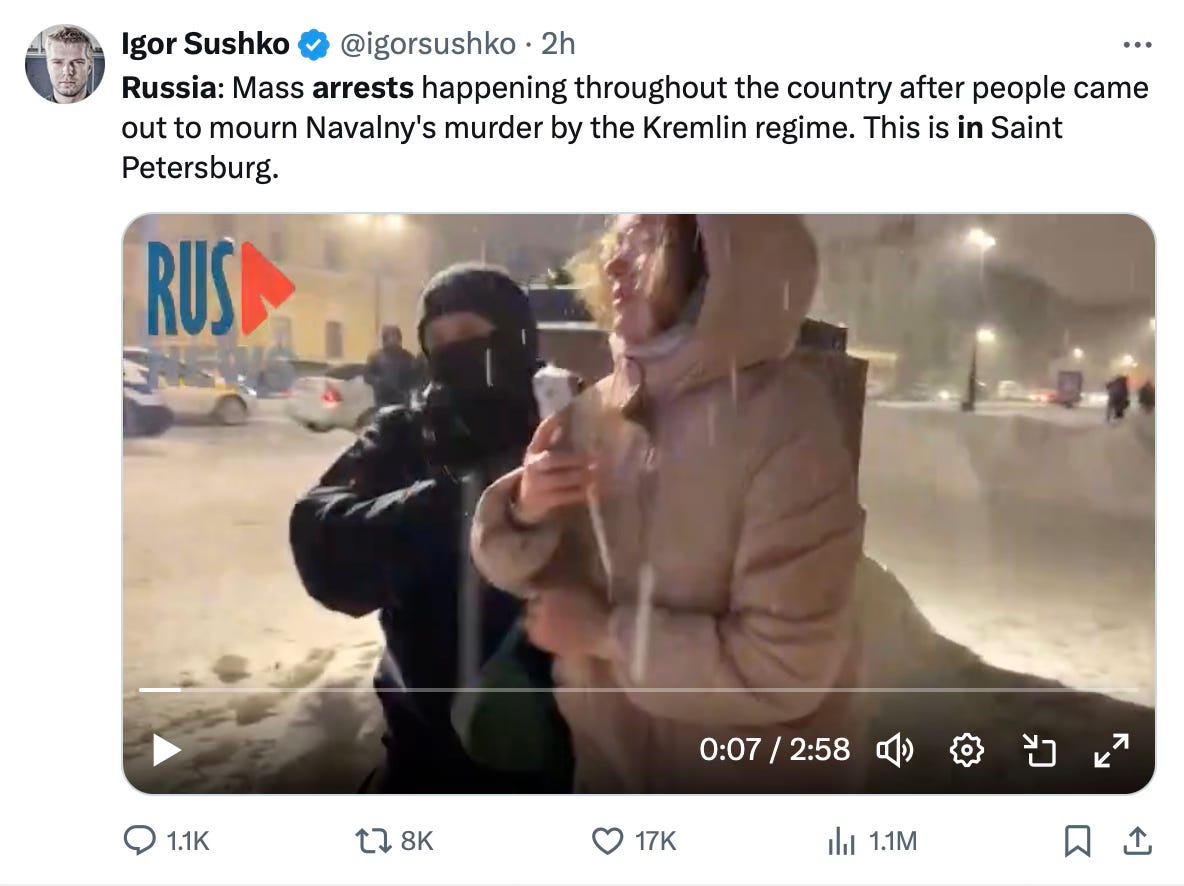This screenshot has height=886, width=1184.
Task: Share the tweet upload icon
Action: coord(1137,841)
